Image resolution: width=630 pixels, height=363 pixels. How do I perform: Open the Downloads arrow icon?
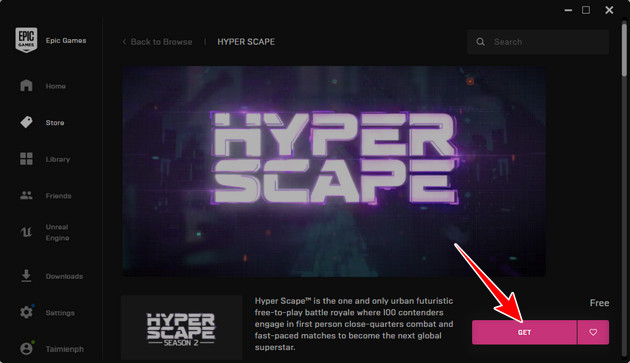26,276
